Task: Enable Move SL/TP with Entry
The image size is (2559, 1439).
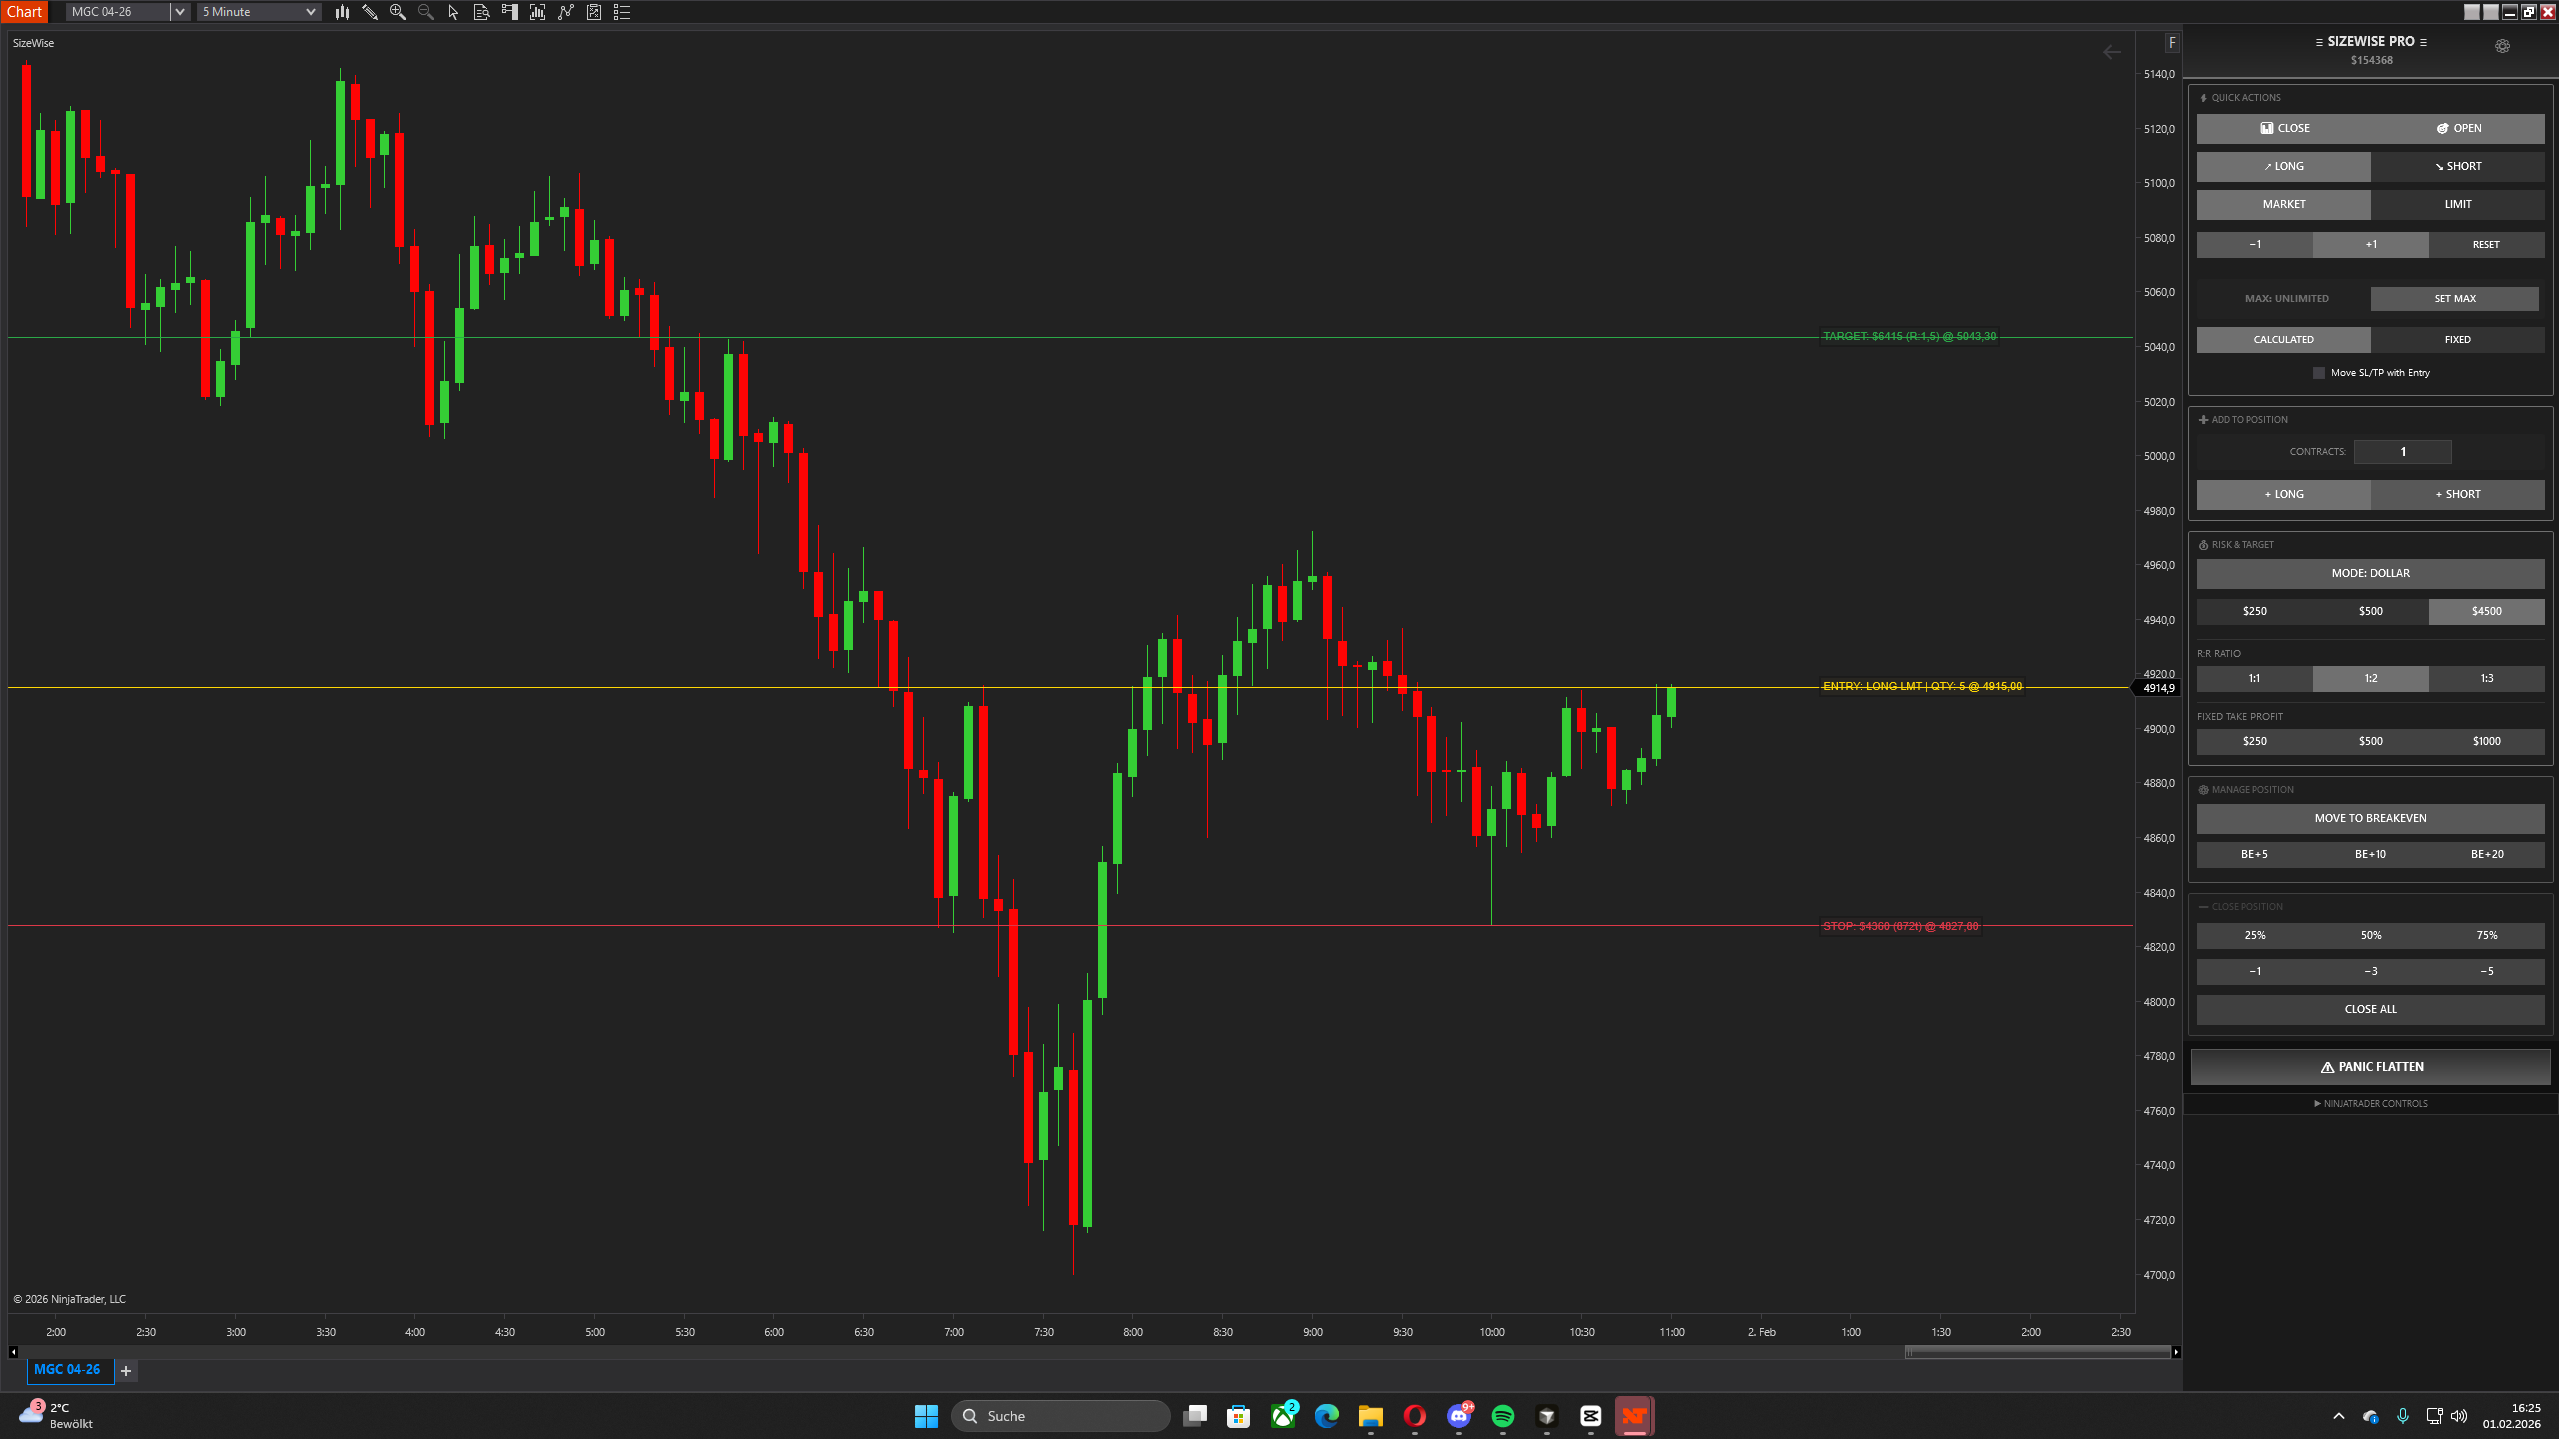Action: click(2318, 372)
